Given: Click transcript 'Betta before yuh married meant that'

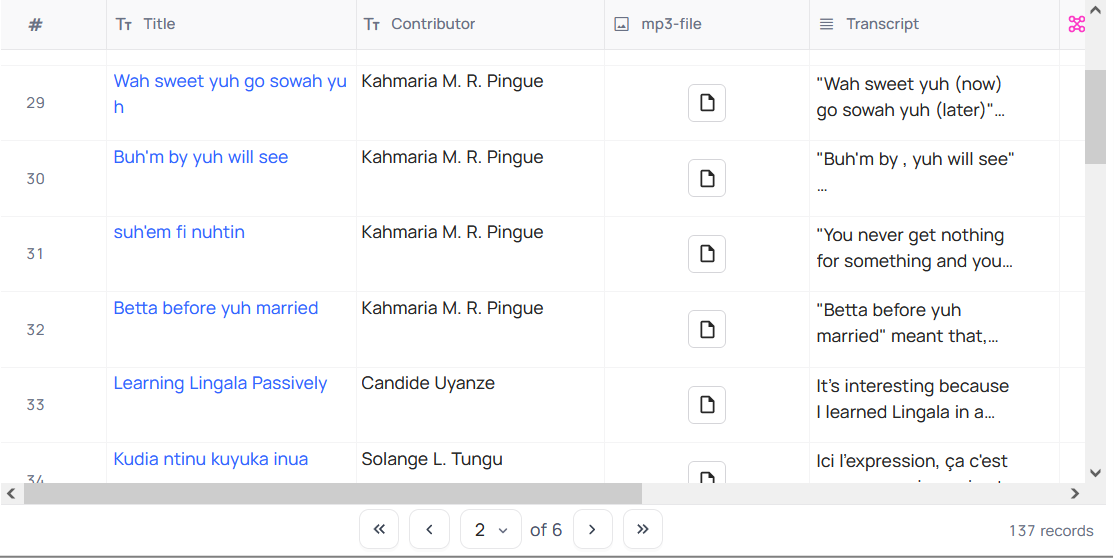Looking at the screenshot, I should 907,323.
